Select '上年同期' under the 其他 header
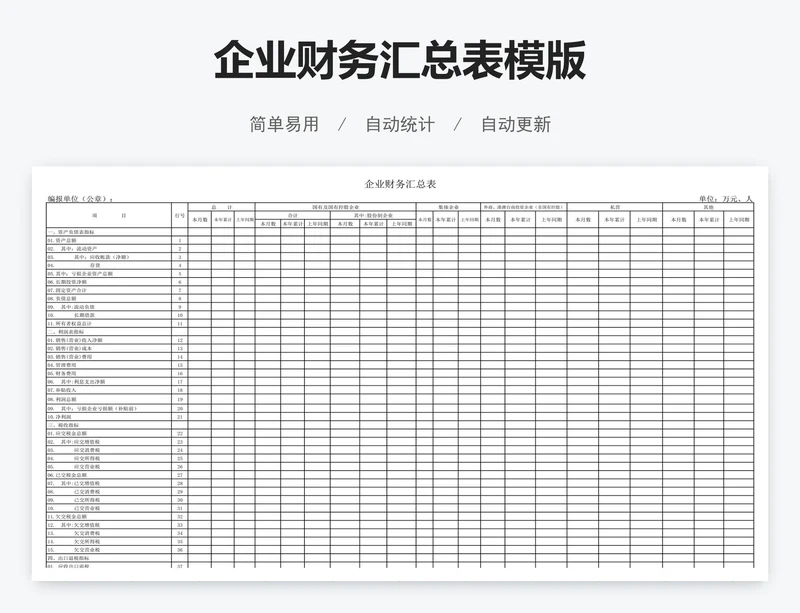Viewport: 800px width, 613px height. click(738, 219)
